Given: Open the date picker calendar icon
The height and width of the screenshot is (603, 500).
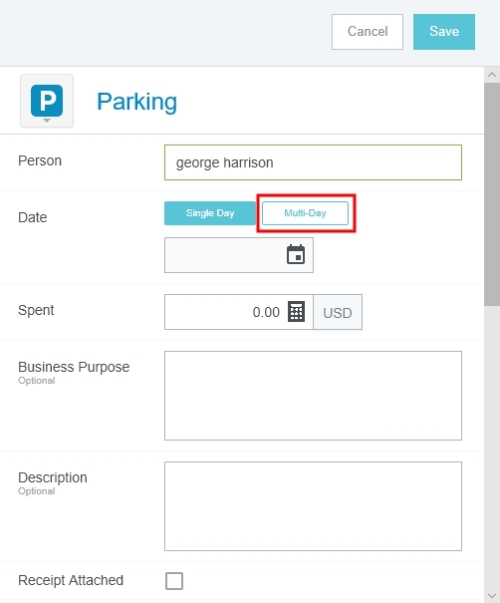Looking at the screenshot, I should click(296, 255).
